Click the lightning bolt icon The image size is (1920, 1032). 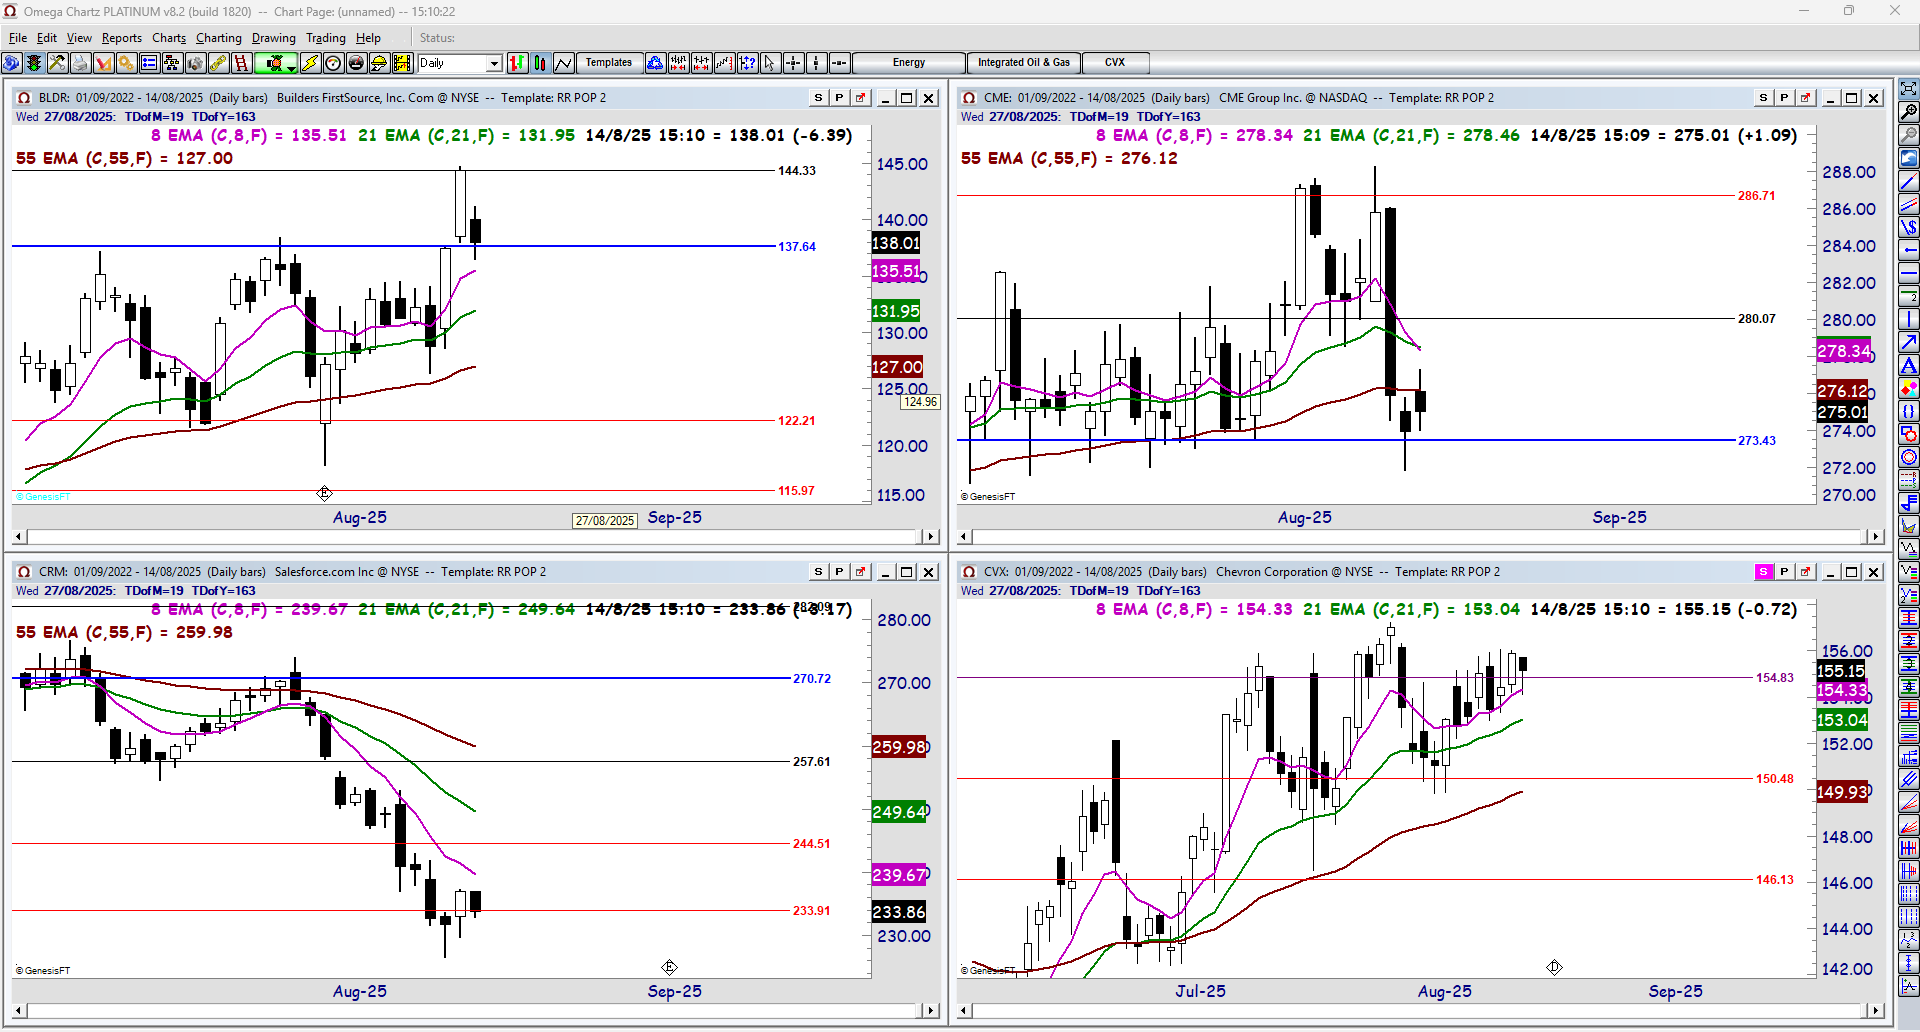point(310,63)
